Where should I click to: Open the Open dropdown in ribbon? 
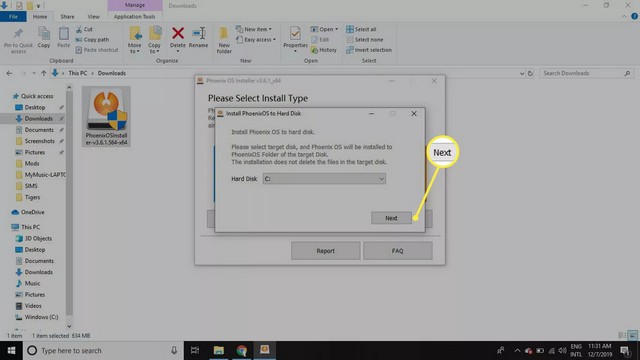pos(324,29)
